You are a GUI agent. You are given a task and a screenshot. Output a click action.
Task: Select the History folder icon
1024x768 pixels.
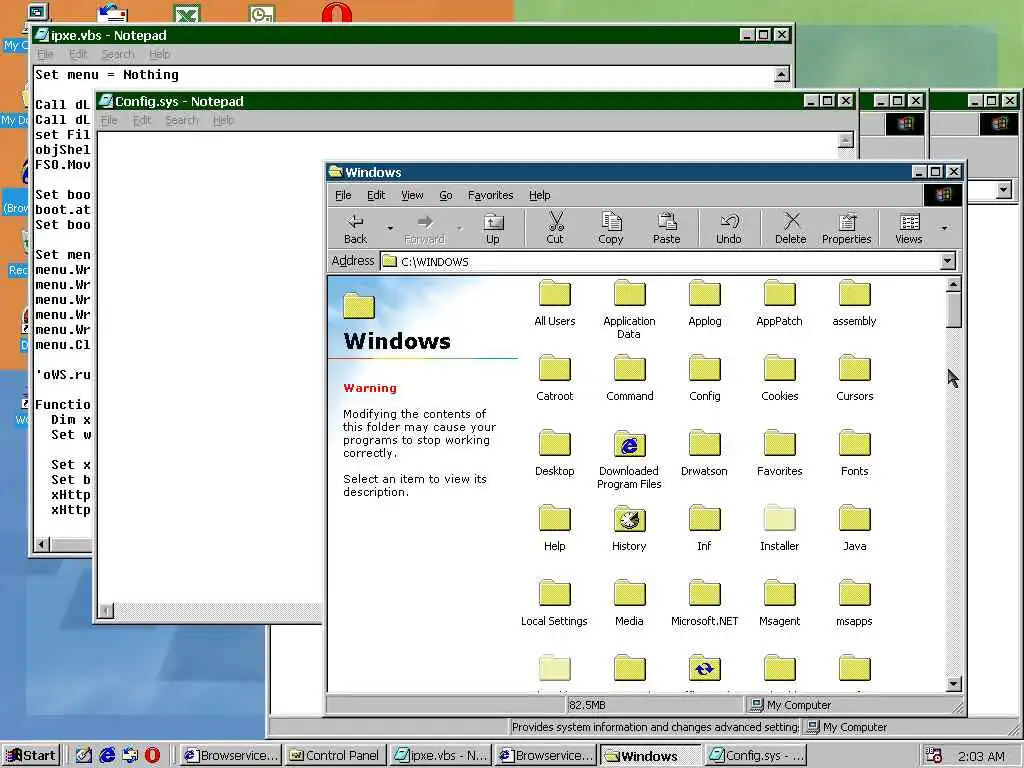(630, 520)
